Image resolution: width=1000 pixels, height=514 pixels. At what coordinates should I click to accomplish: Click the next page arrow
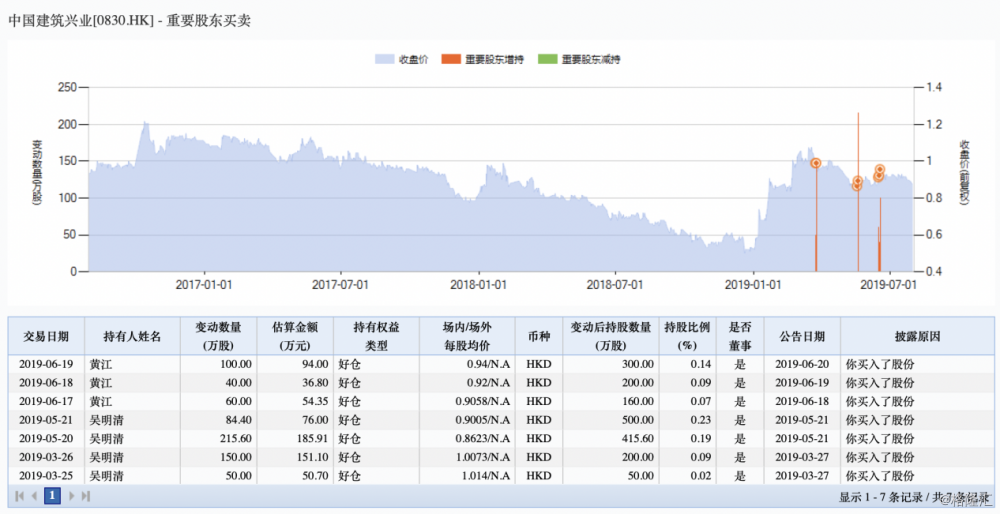point(70,495)
